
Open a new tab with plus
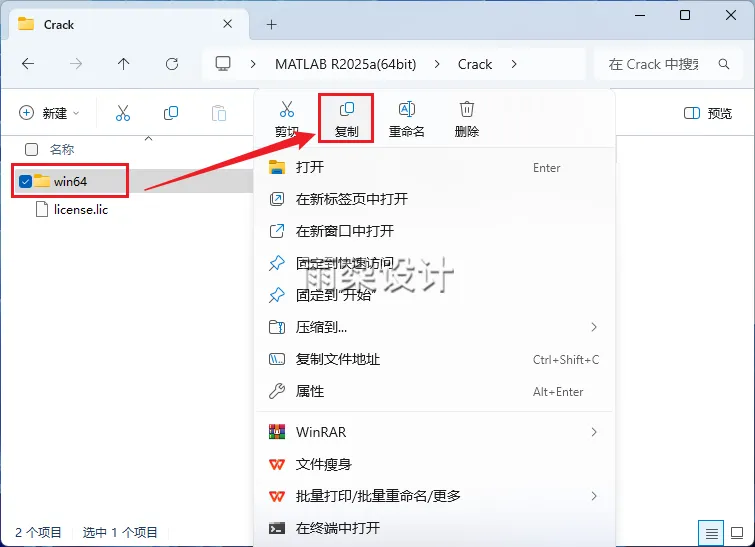tap(272, 25)
